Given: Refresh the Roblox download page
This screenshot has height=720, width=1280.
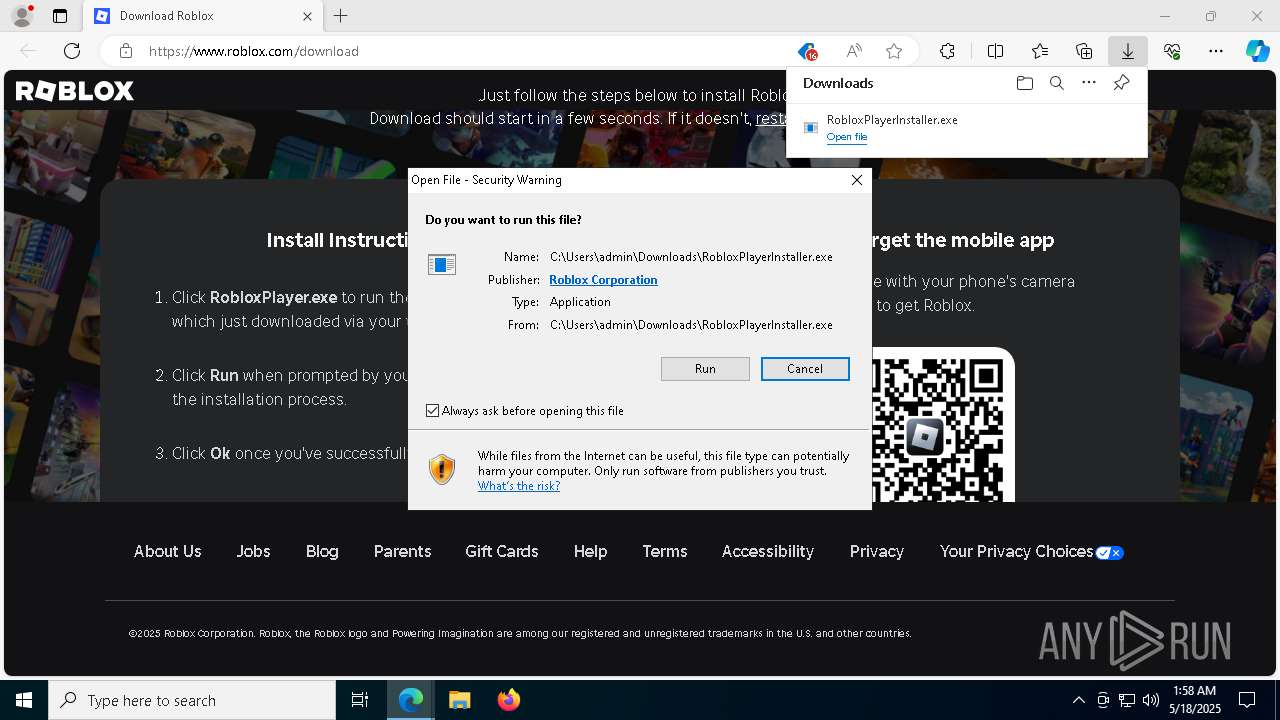Looking at the screenshot, I should [x=72, y=51].
